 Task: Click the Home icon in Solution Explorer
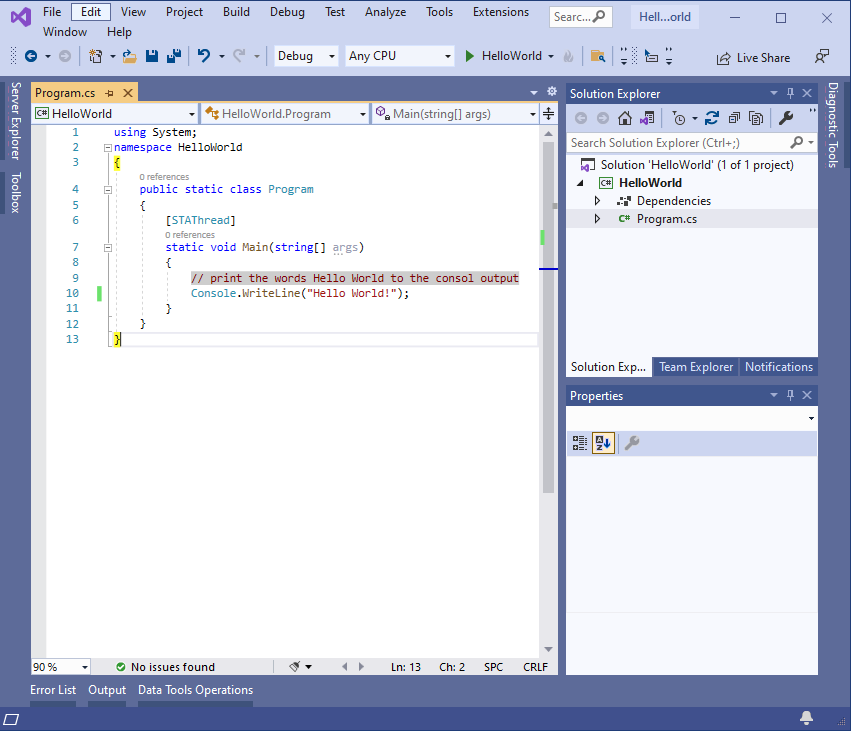625,118
